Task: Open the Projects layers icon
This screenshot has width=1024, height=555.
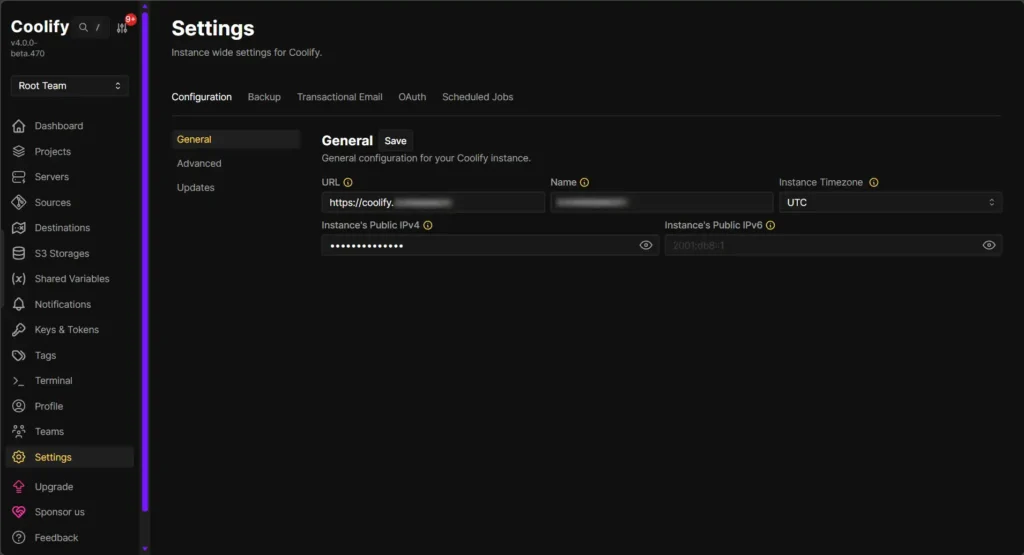Action: [19, 151]
